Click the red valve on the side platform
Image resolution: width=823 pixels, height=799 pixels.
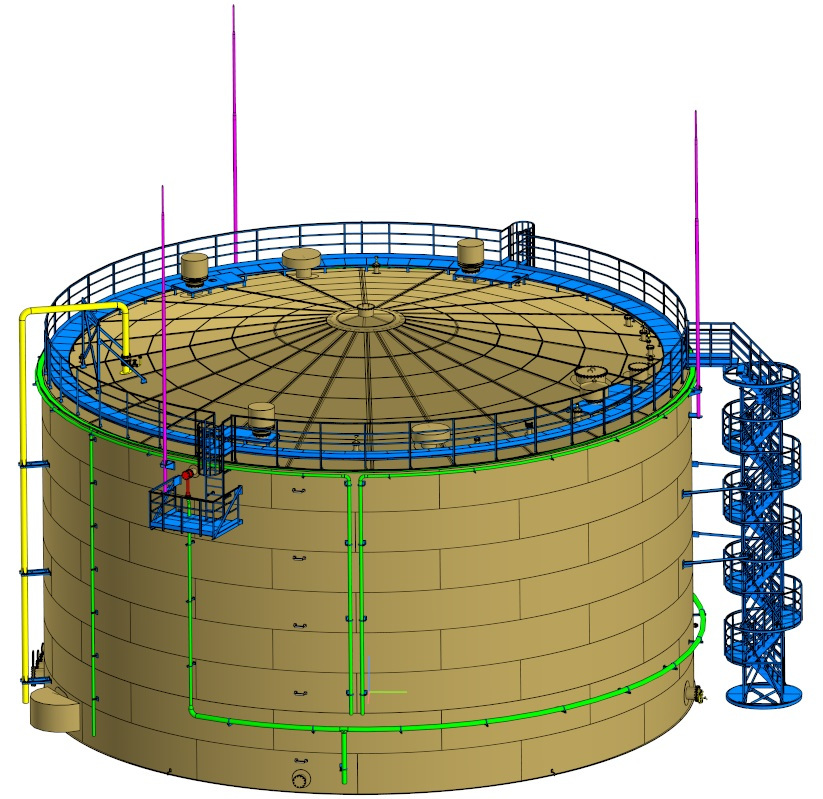185,482
